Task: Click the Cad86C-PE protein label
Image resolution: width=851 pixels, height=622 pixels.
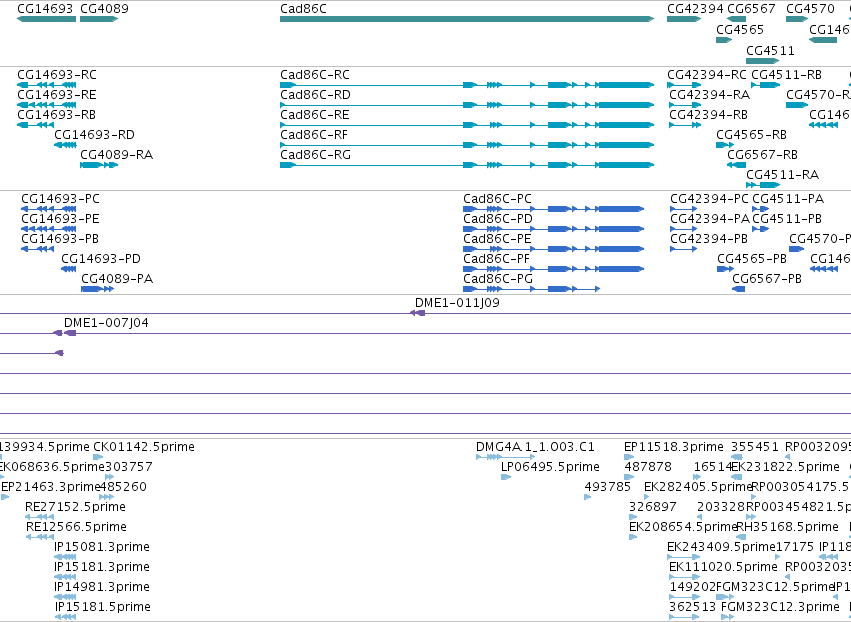Action: [x=497, y=239]
